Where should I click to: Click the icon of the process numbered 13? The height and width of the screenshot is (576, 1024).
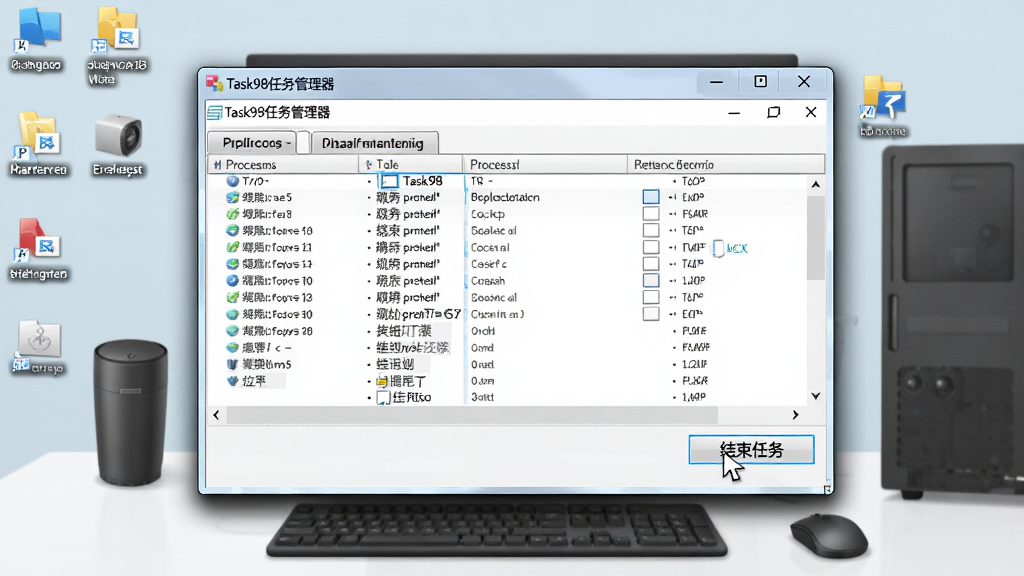click(x=232, y=297)
